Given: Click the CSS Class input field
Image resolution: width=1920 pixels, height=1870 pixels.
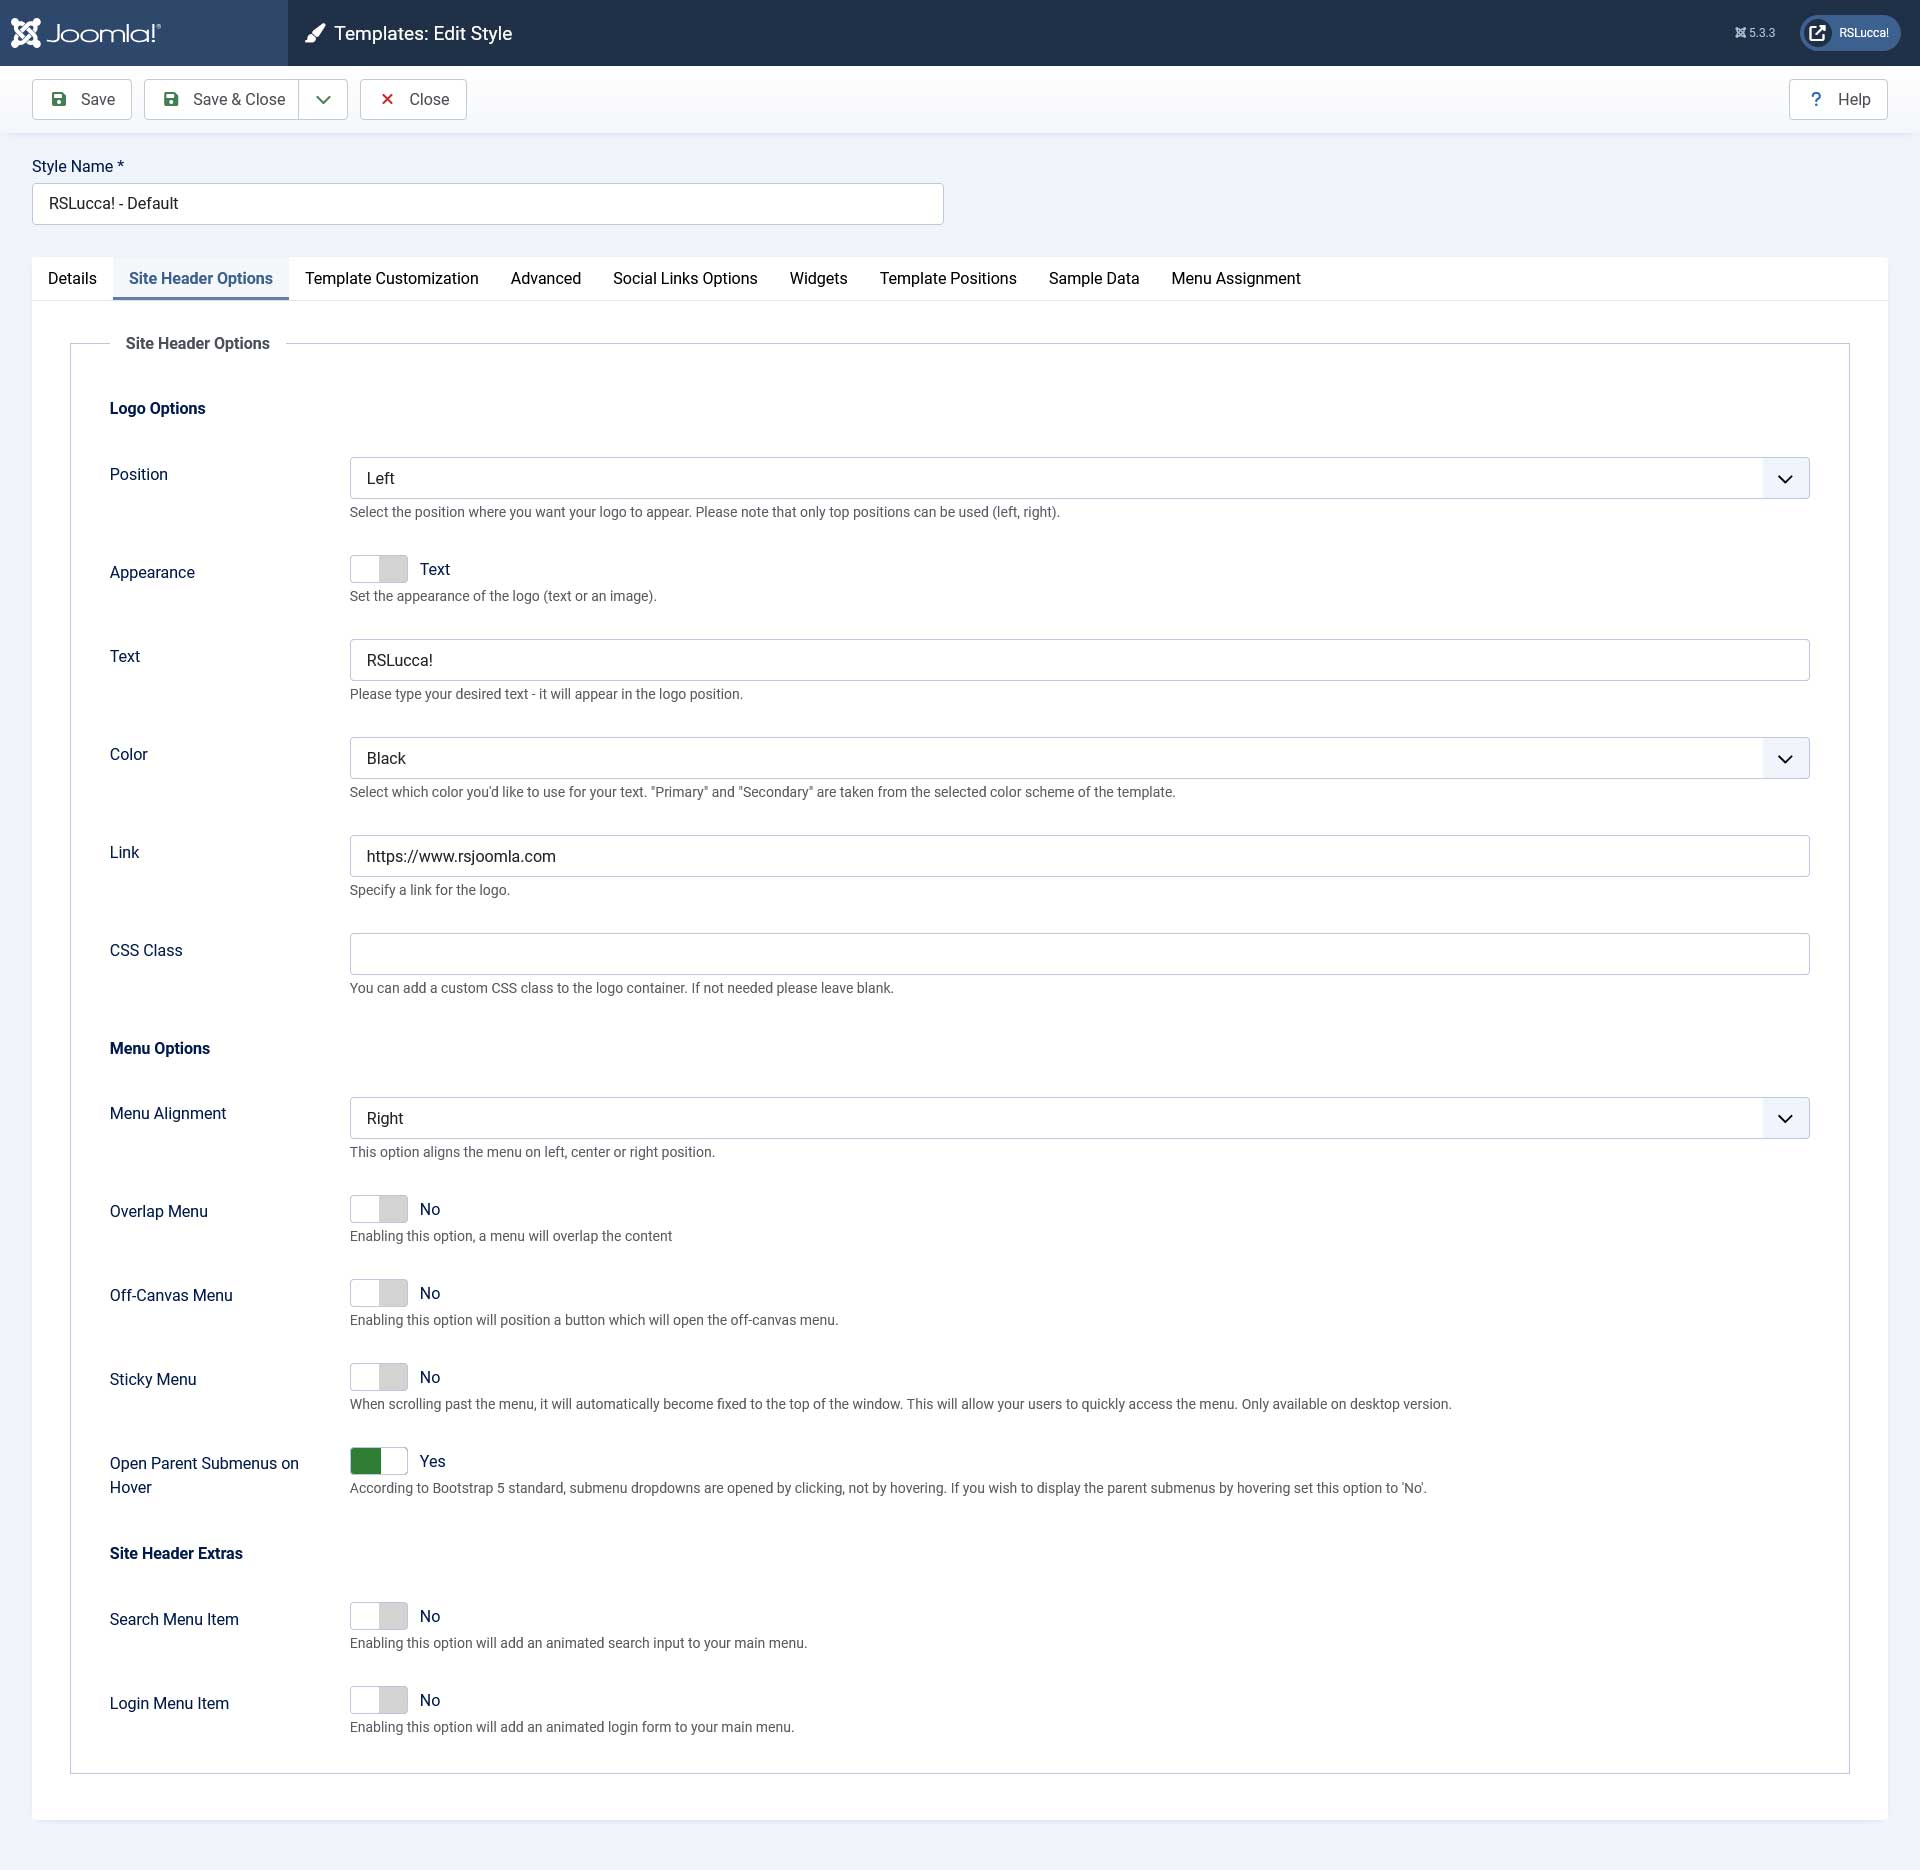Looking at the screenshot, I should pos(1078,954).
